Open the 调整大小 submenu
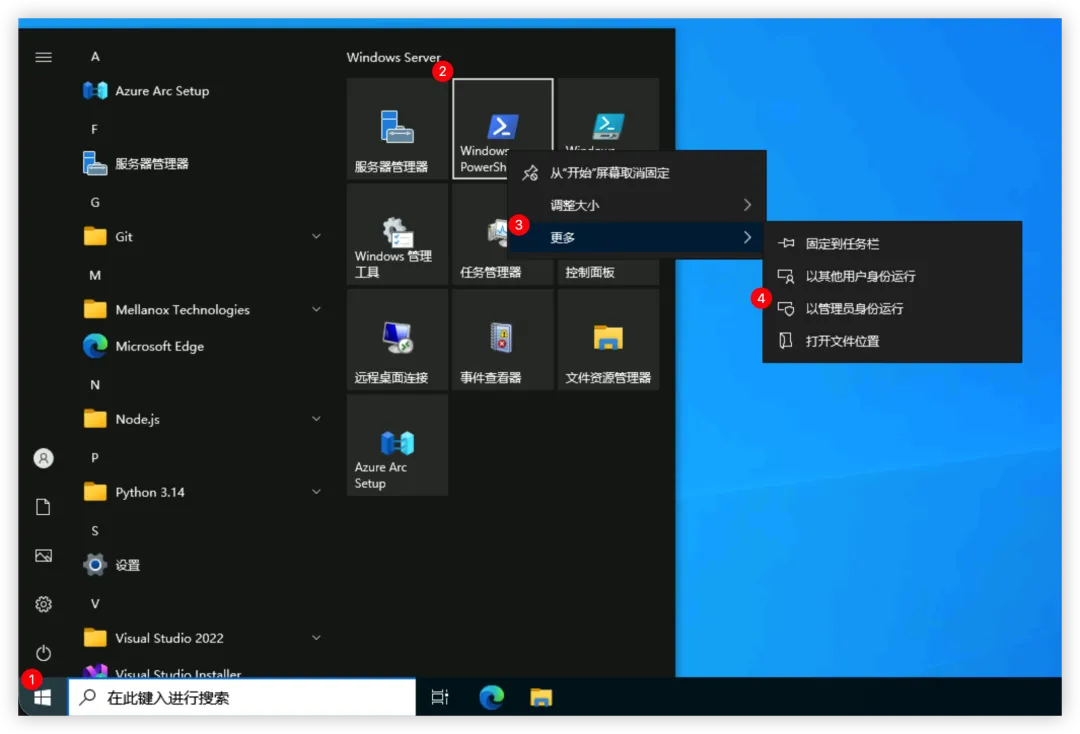The image size is (1080, 734). point(636,205)
